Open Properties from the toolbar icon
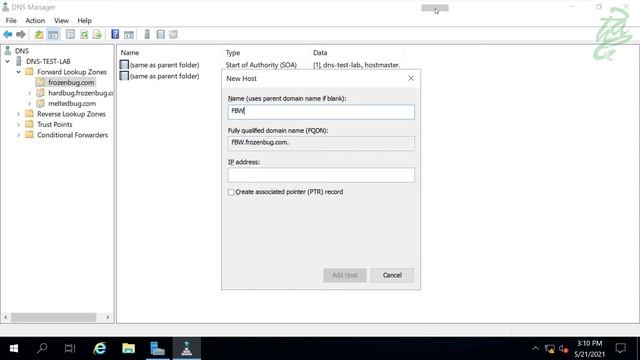The image size is (640, 360). (70, 35)
